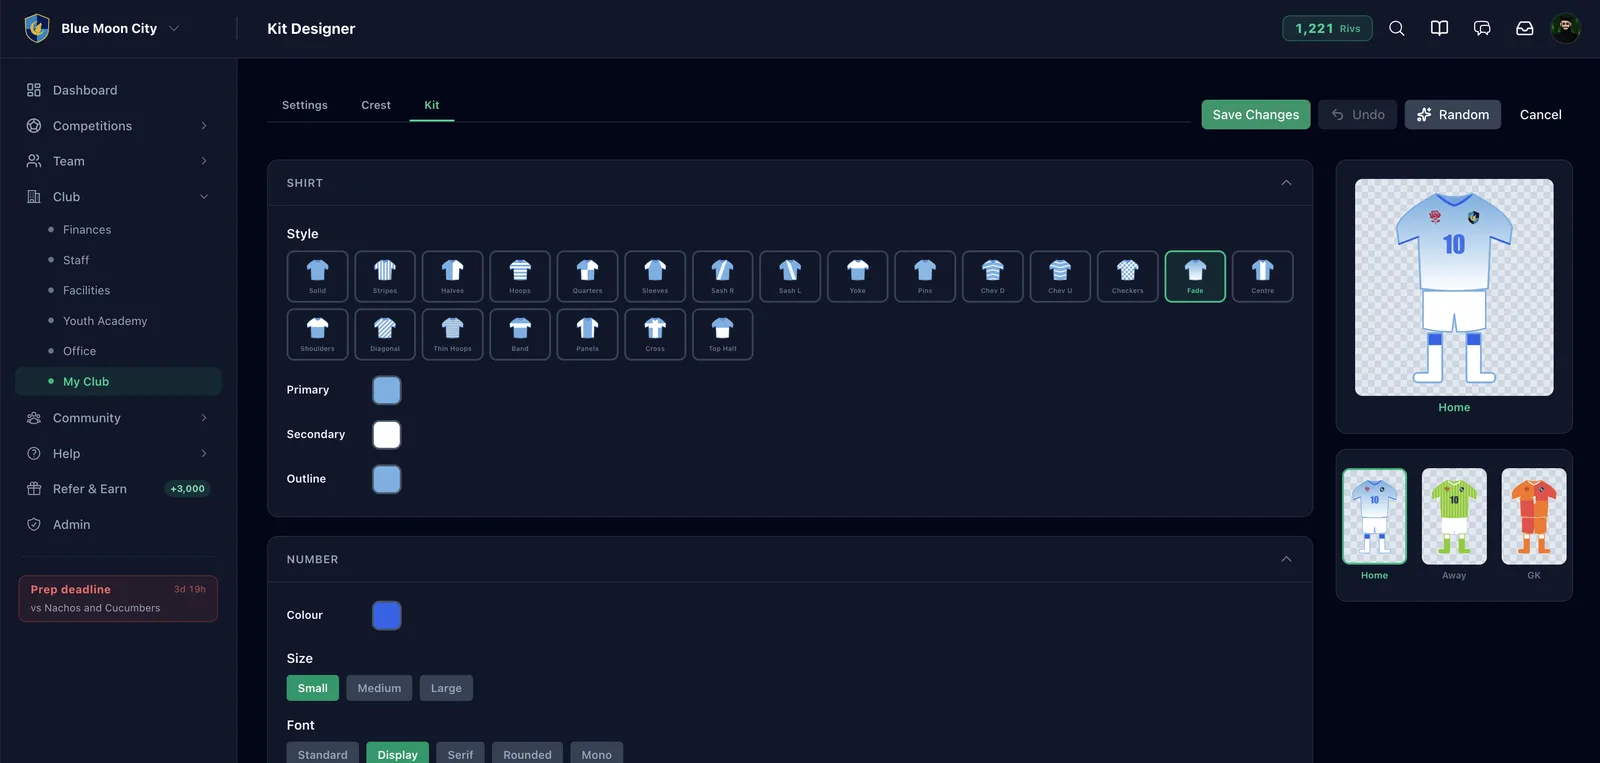
Task: Choose the Sash R shirt style
Action: (x=723, y=276)
